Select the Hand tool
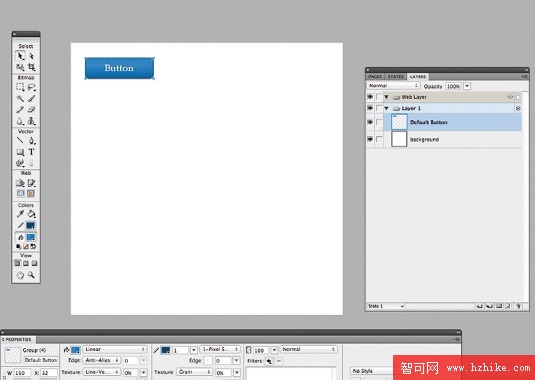 click(x=20, y=275)
